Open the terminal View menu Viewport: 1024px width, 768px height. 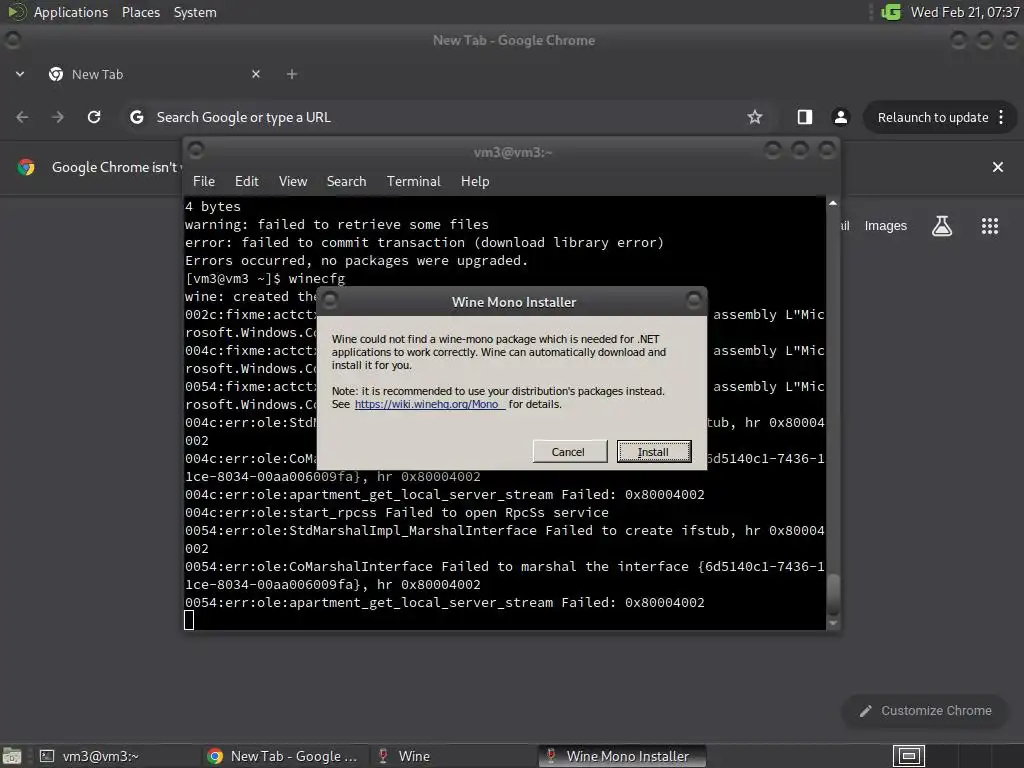(x=293, y=181)
